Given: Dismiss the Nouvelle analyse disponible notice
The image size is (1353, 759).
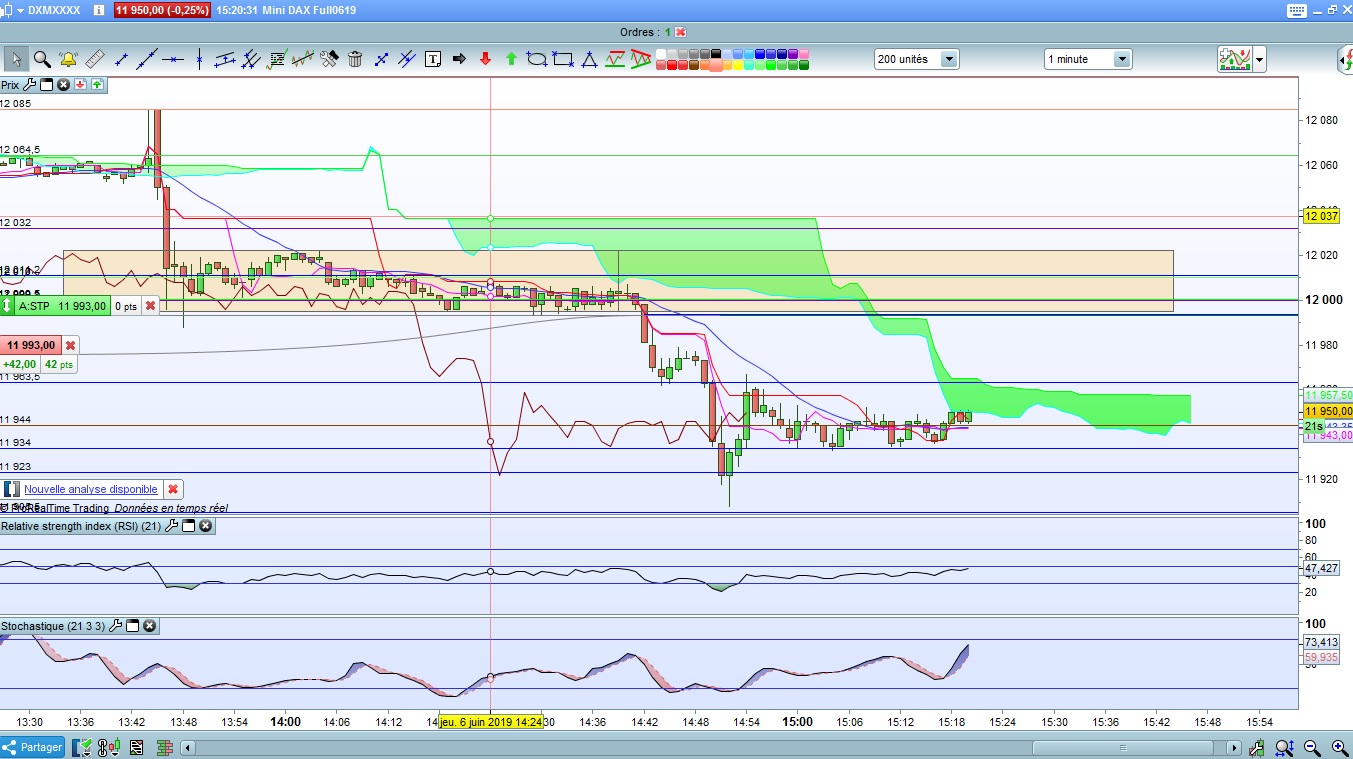Looking at the screenshot, I should pos(173,489).
